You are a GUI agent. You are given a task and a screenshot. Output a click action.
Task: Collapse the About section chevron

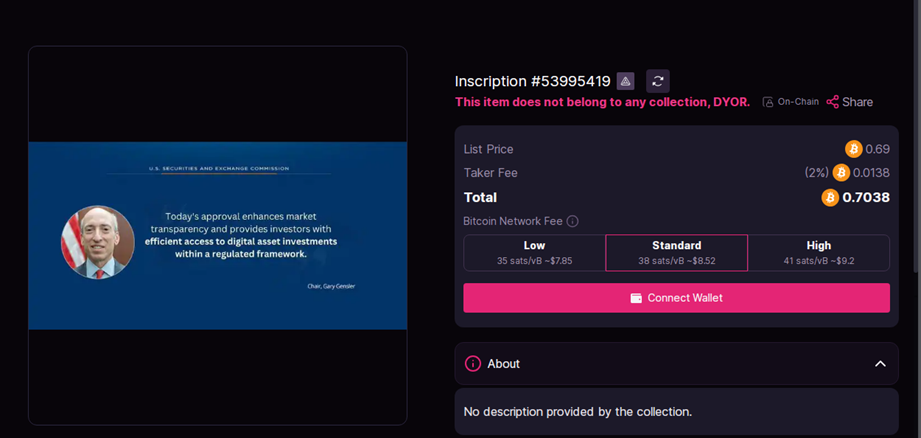(880, 364)
